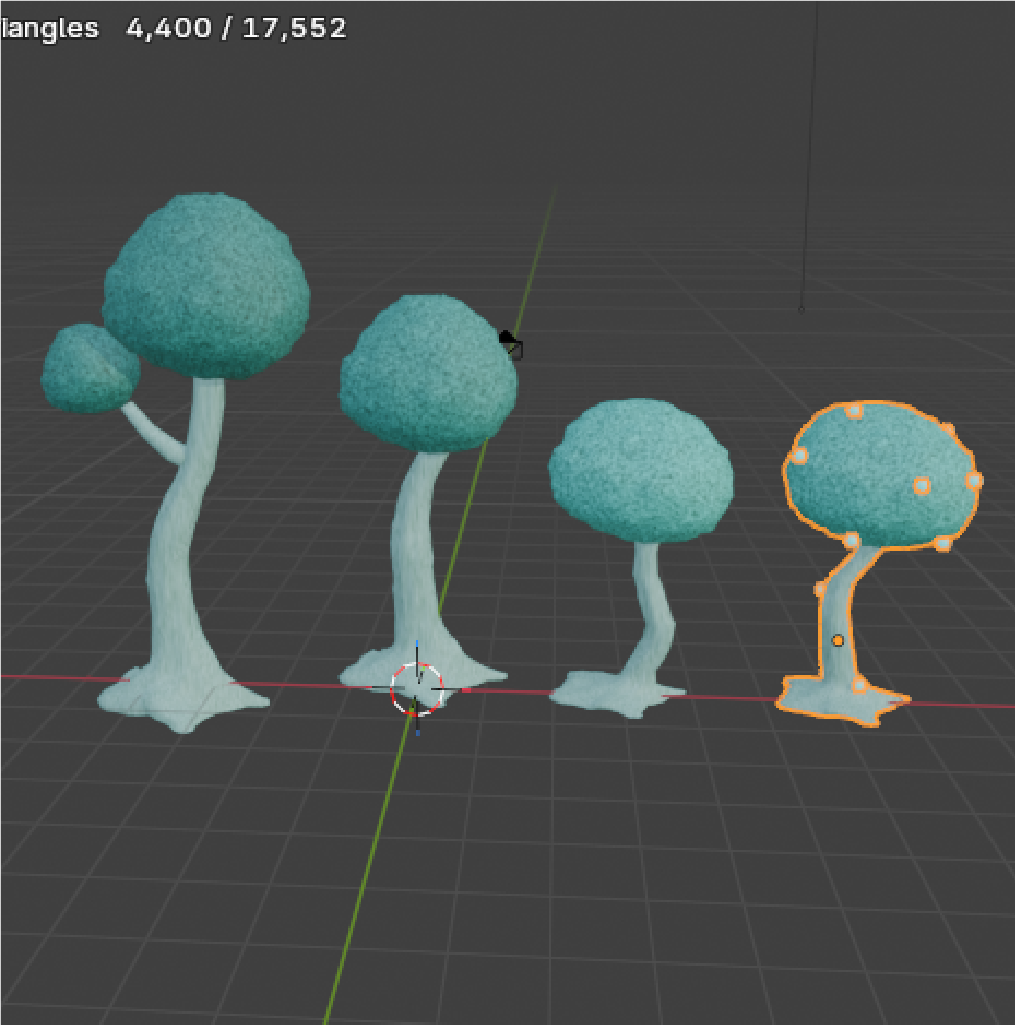Select the third mushroom's teal cap
Viewport: 1015px width, 1025px height.
coord(640,470)
